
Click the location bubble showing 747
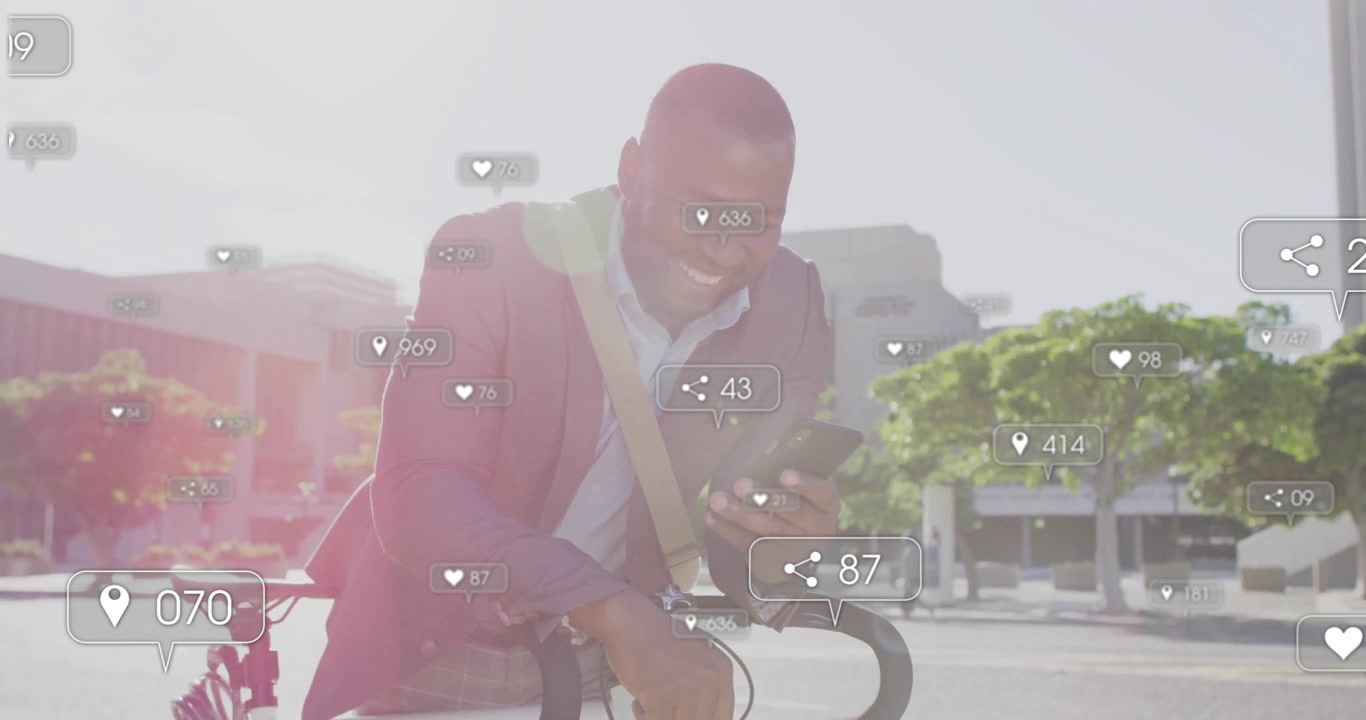(1283, 339)
